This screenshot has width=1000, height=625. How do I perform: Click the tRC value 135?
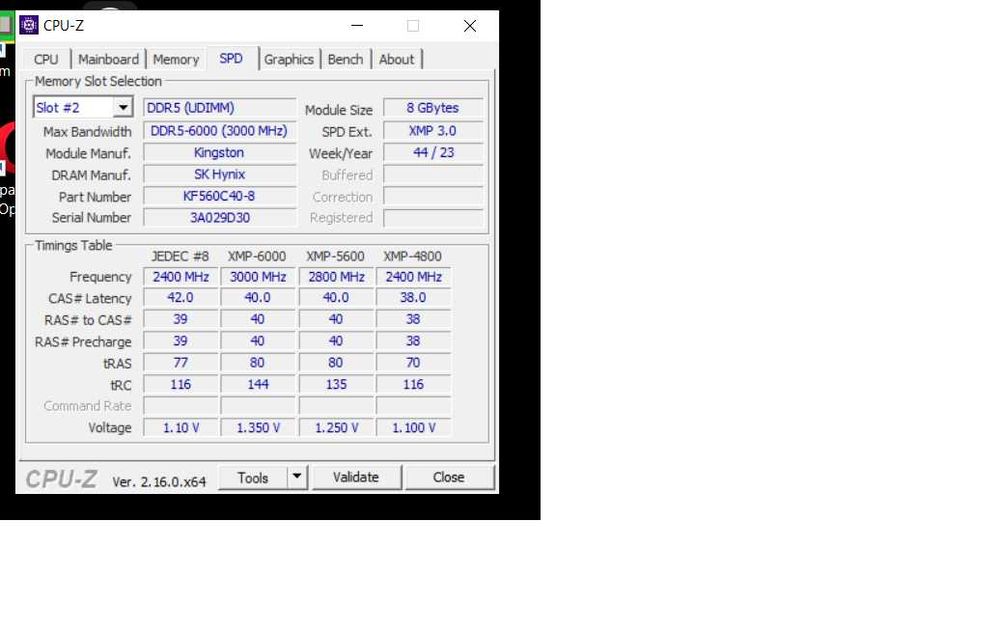[x=336, y=385]
